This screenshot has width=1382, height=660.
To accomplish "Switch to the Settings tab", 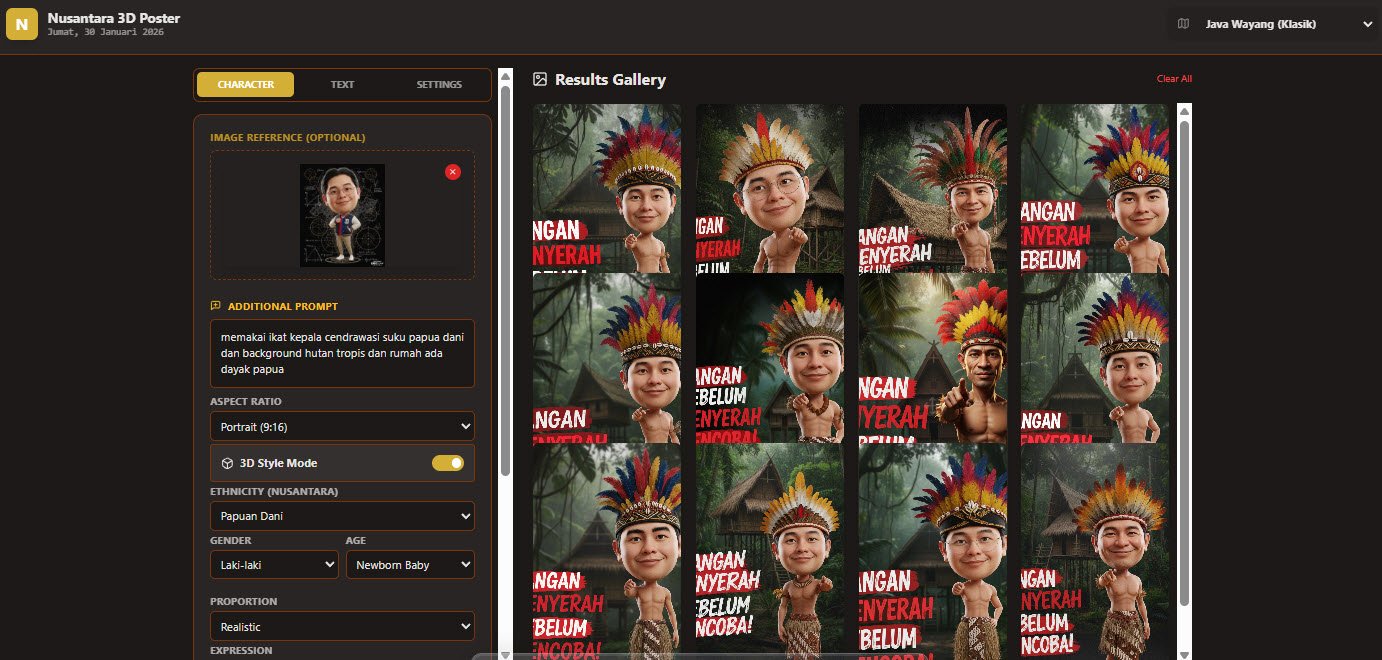I will tap(439, 84).
